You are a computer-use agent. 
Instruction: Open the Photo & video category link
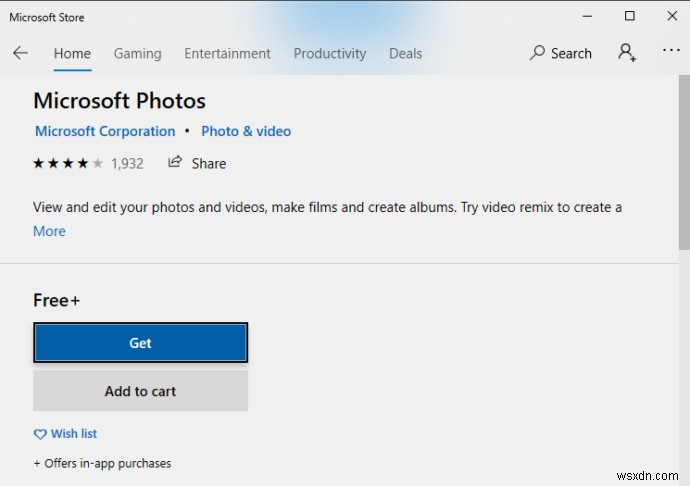(246, 131)
